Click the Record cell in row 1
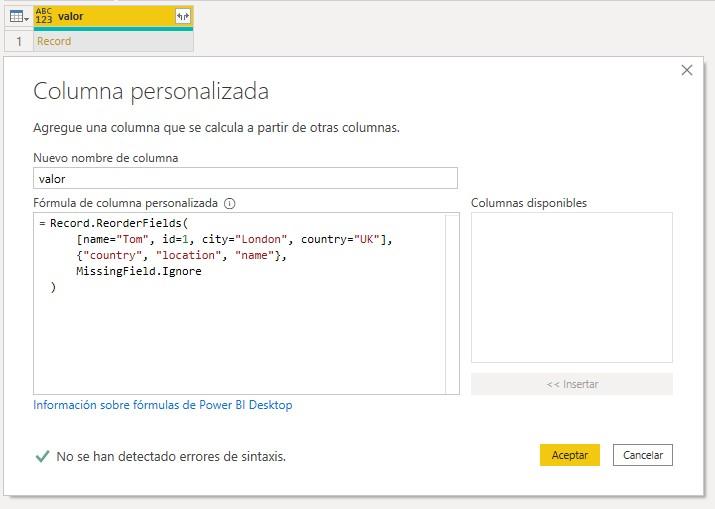This screenshot has height=509, width=715. 114,41
